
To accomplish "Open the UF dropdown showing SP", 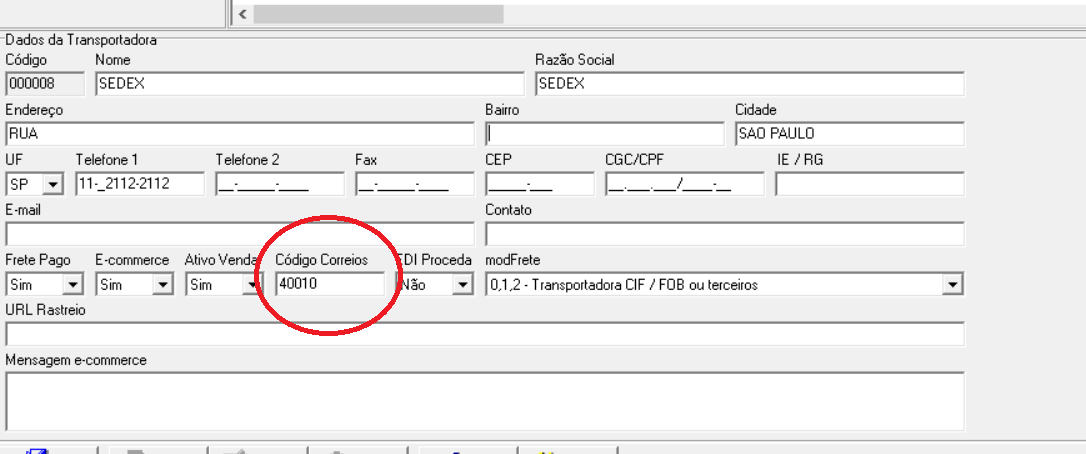I will [x=53, y=185].
